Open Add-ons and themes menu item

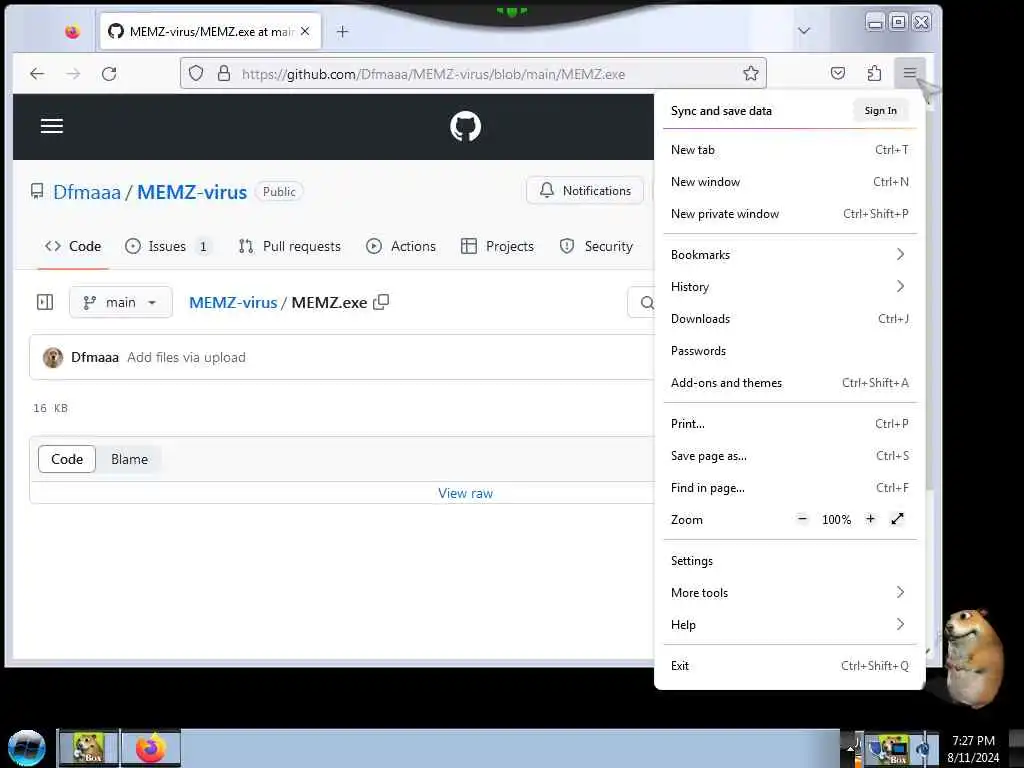790,382
